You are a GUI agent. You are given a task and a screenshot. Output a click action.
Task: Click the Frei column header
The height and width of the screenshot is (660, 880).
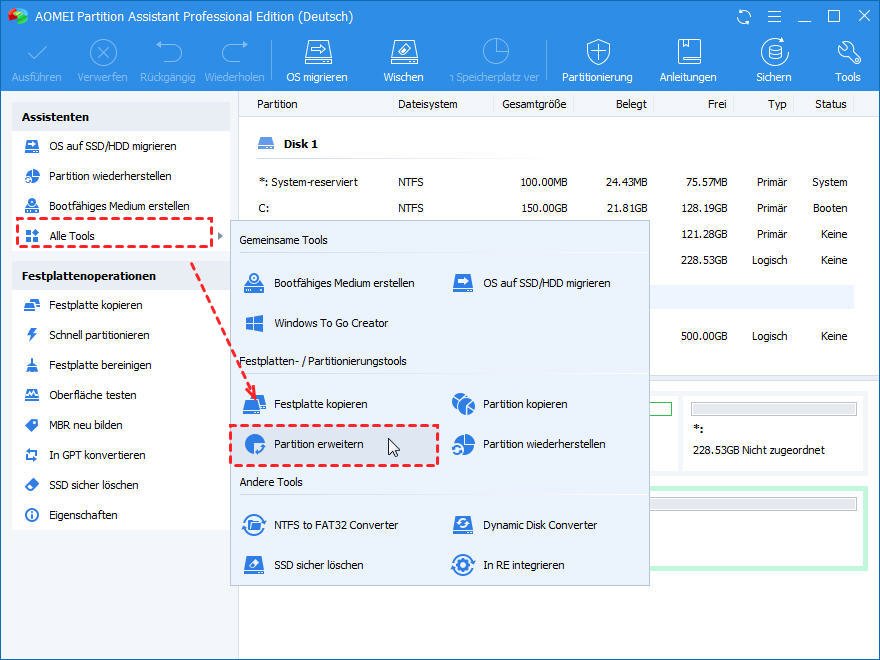pos(717,104)
